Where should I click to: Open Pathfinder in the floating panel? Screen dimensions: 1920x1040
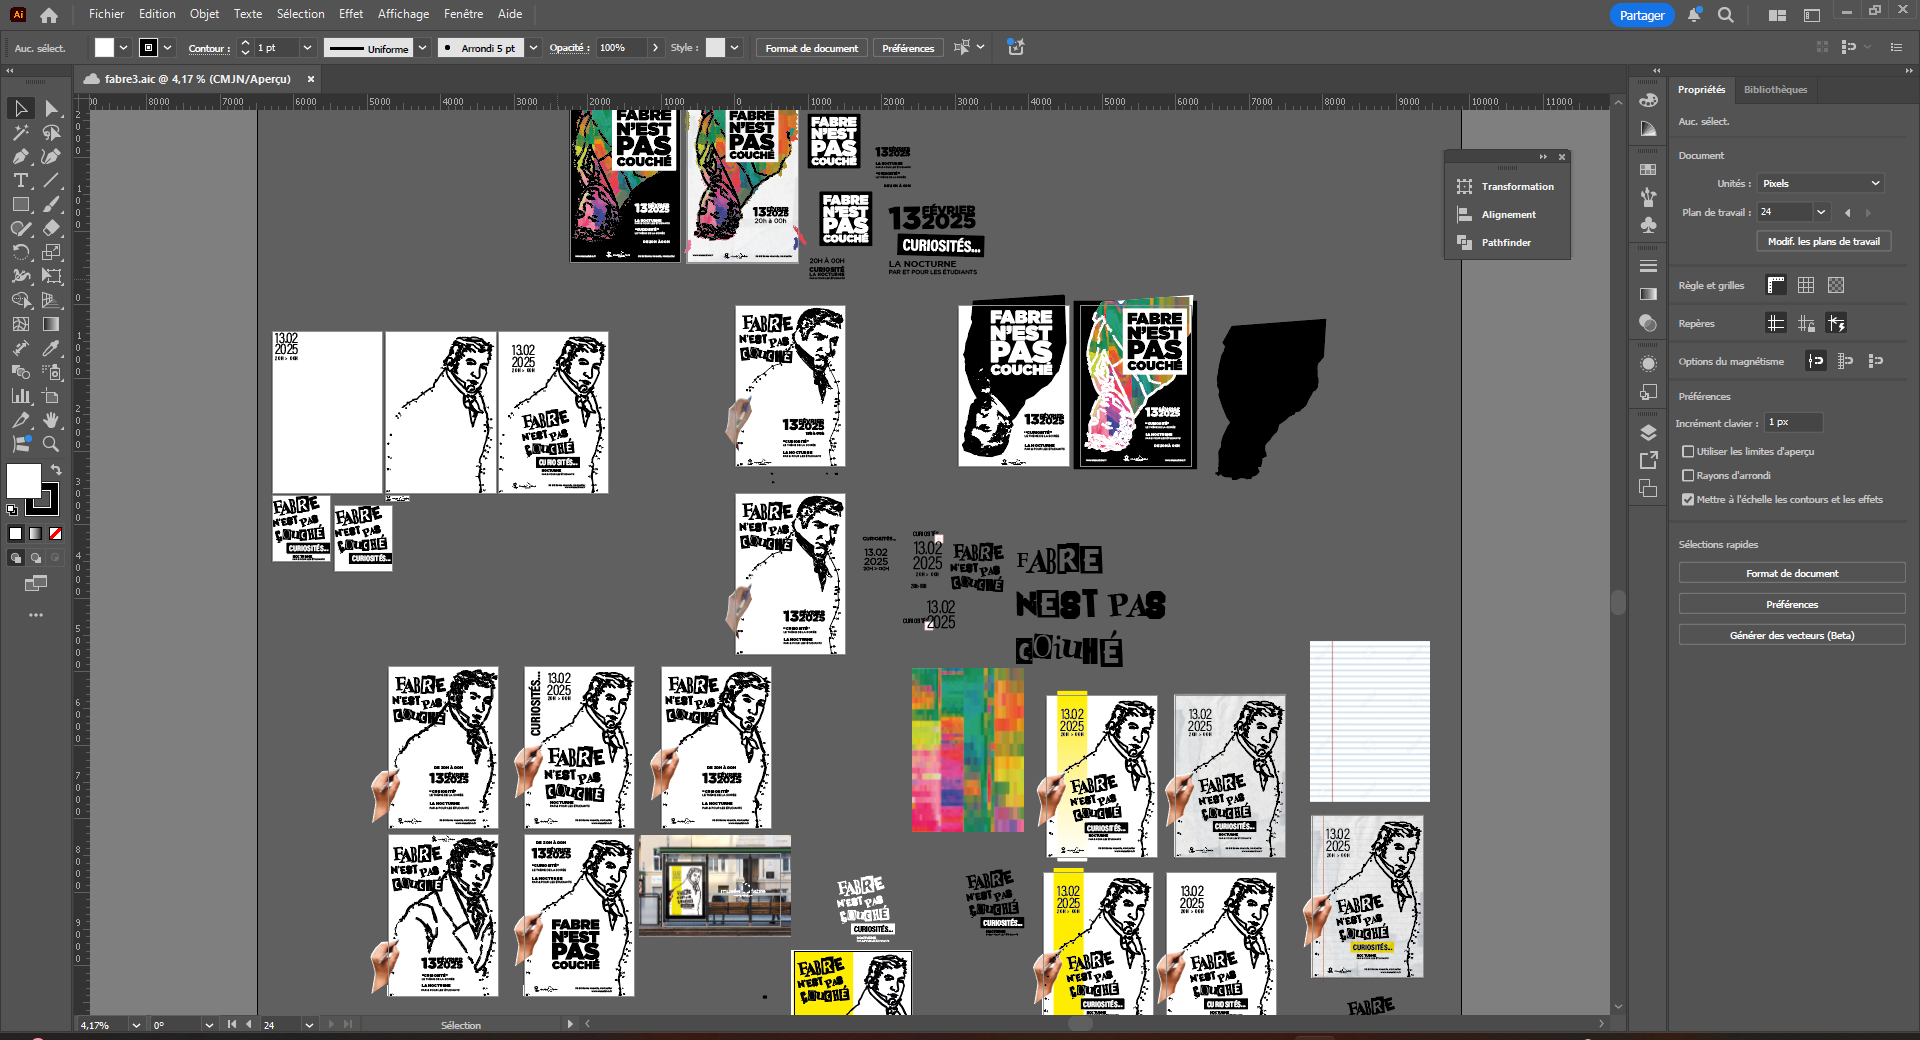1505,243
